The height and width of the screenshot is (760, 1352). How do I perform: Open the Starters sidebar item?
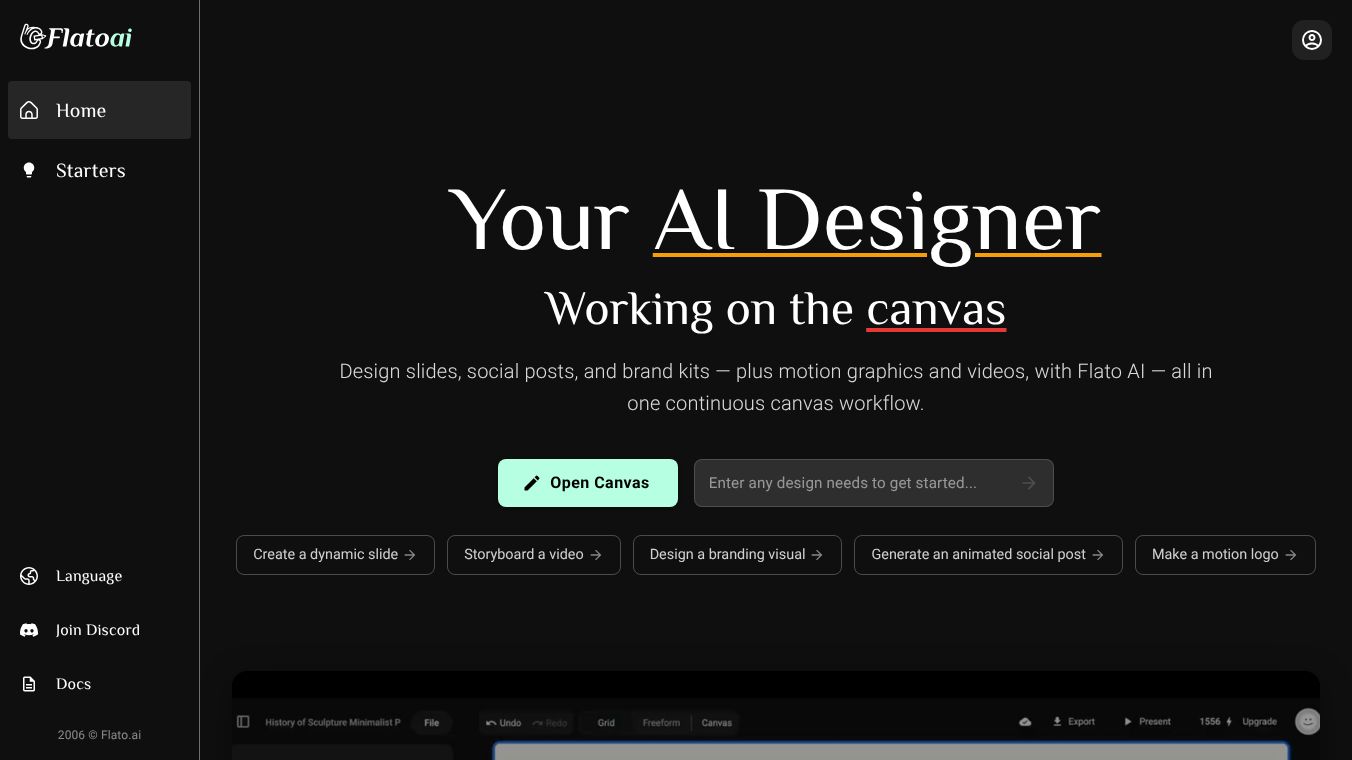[x=99, y=170]
